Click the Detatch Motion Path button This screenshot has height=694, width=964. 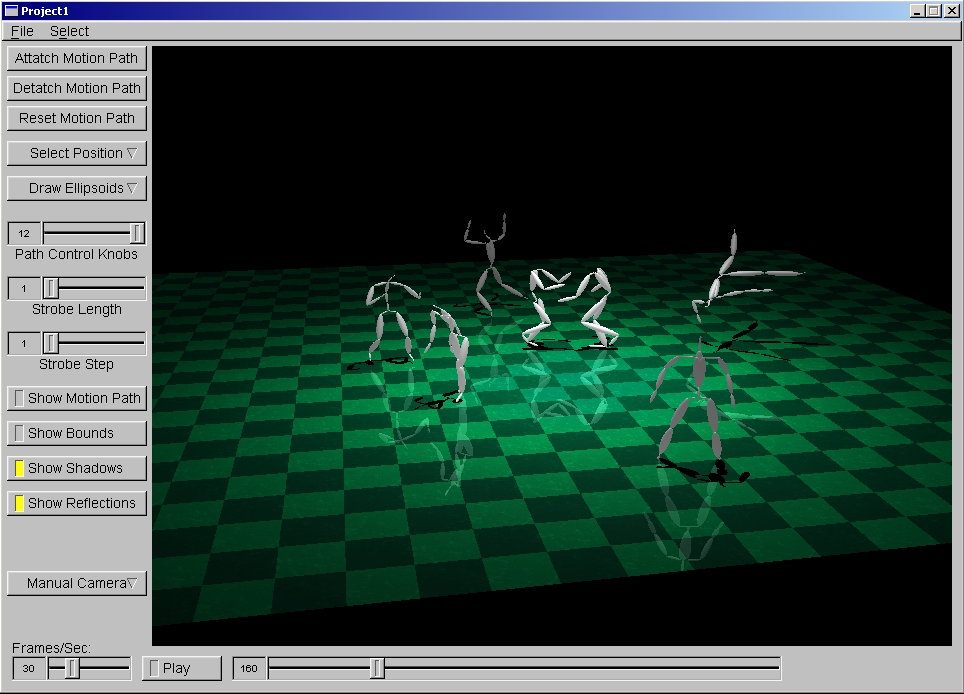click(76, 88)
